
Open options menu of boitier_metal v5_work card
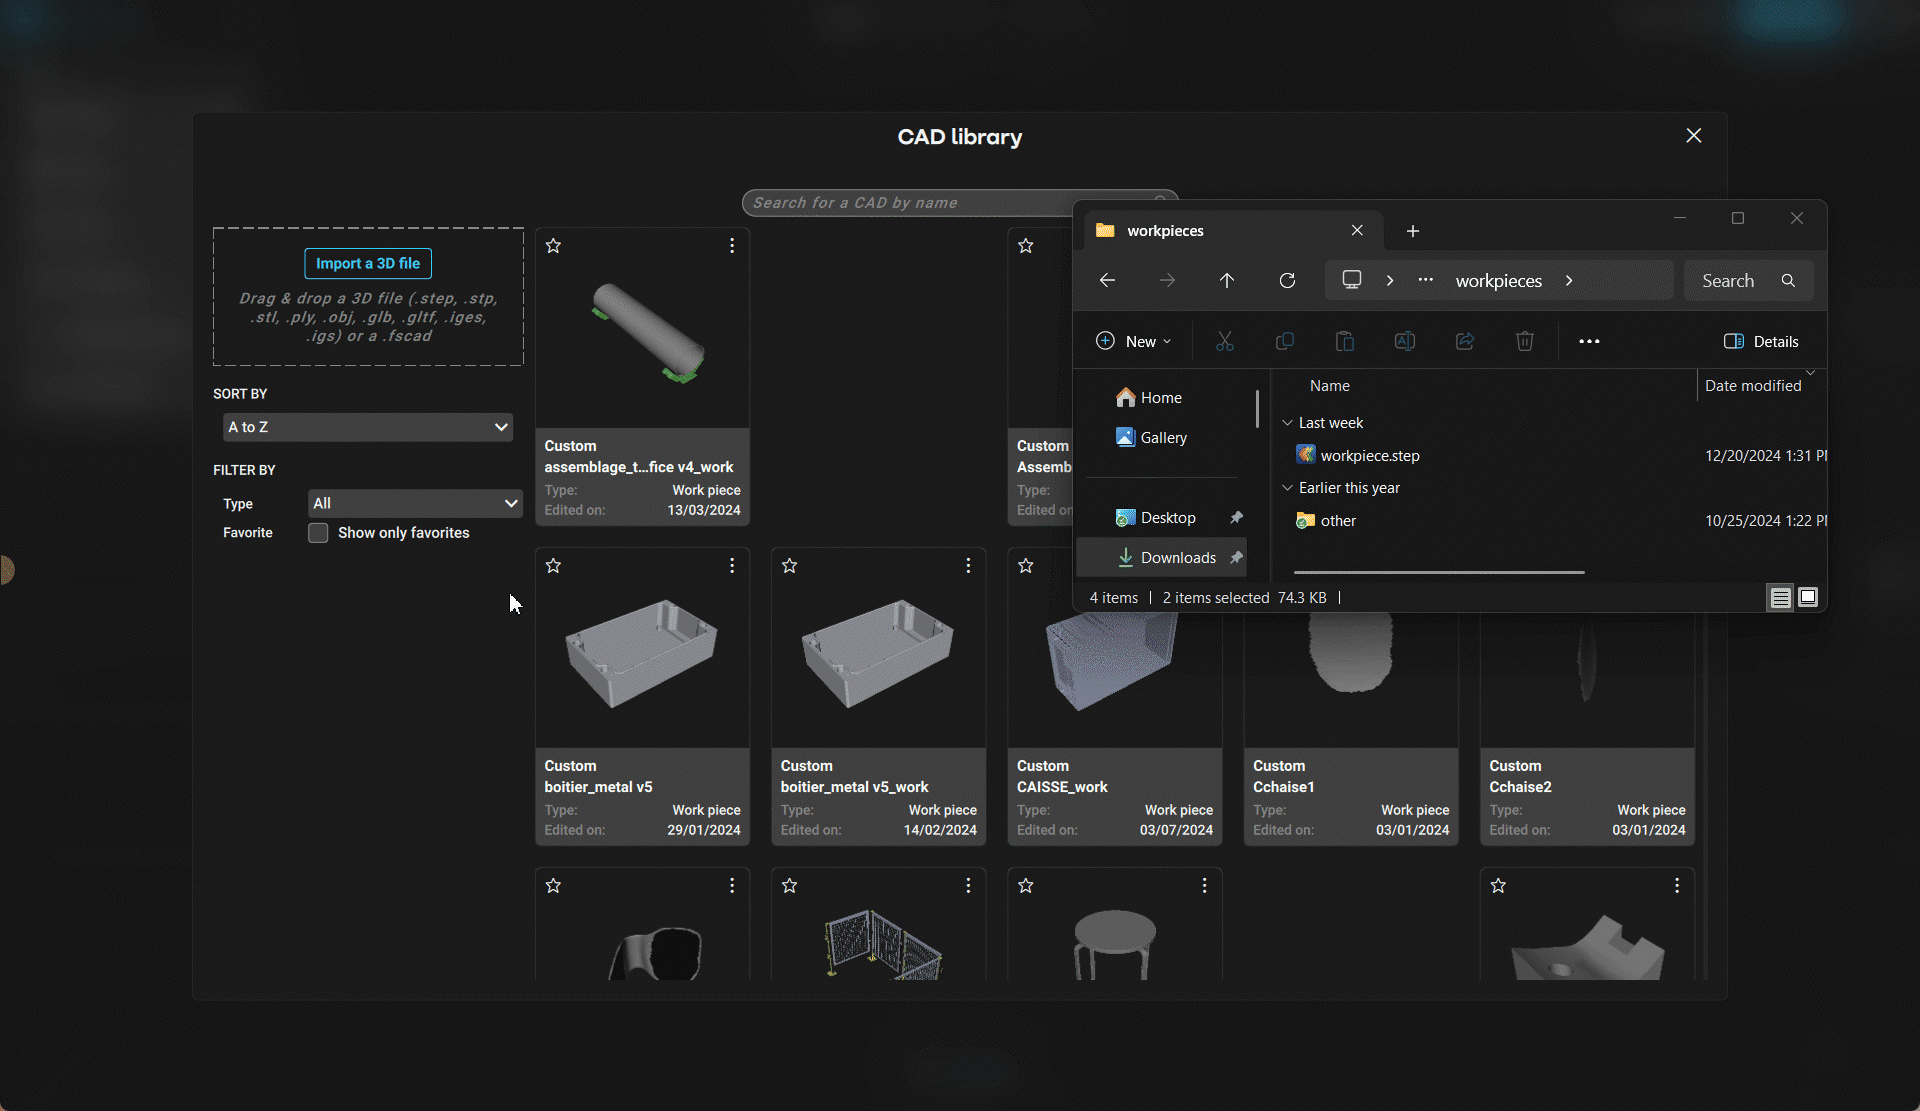[x=968, y=566]
